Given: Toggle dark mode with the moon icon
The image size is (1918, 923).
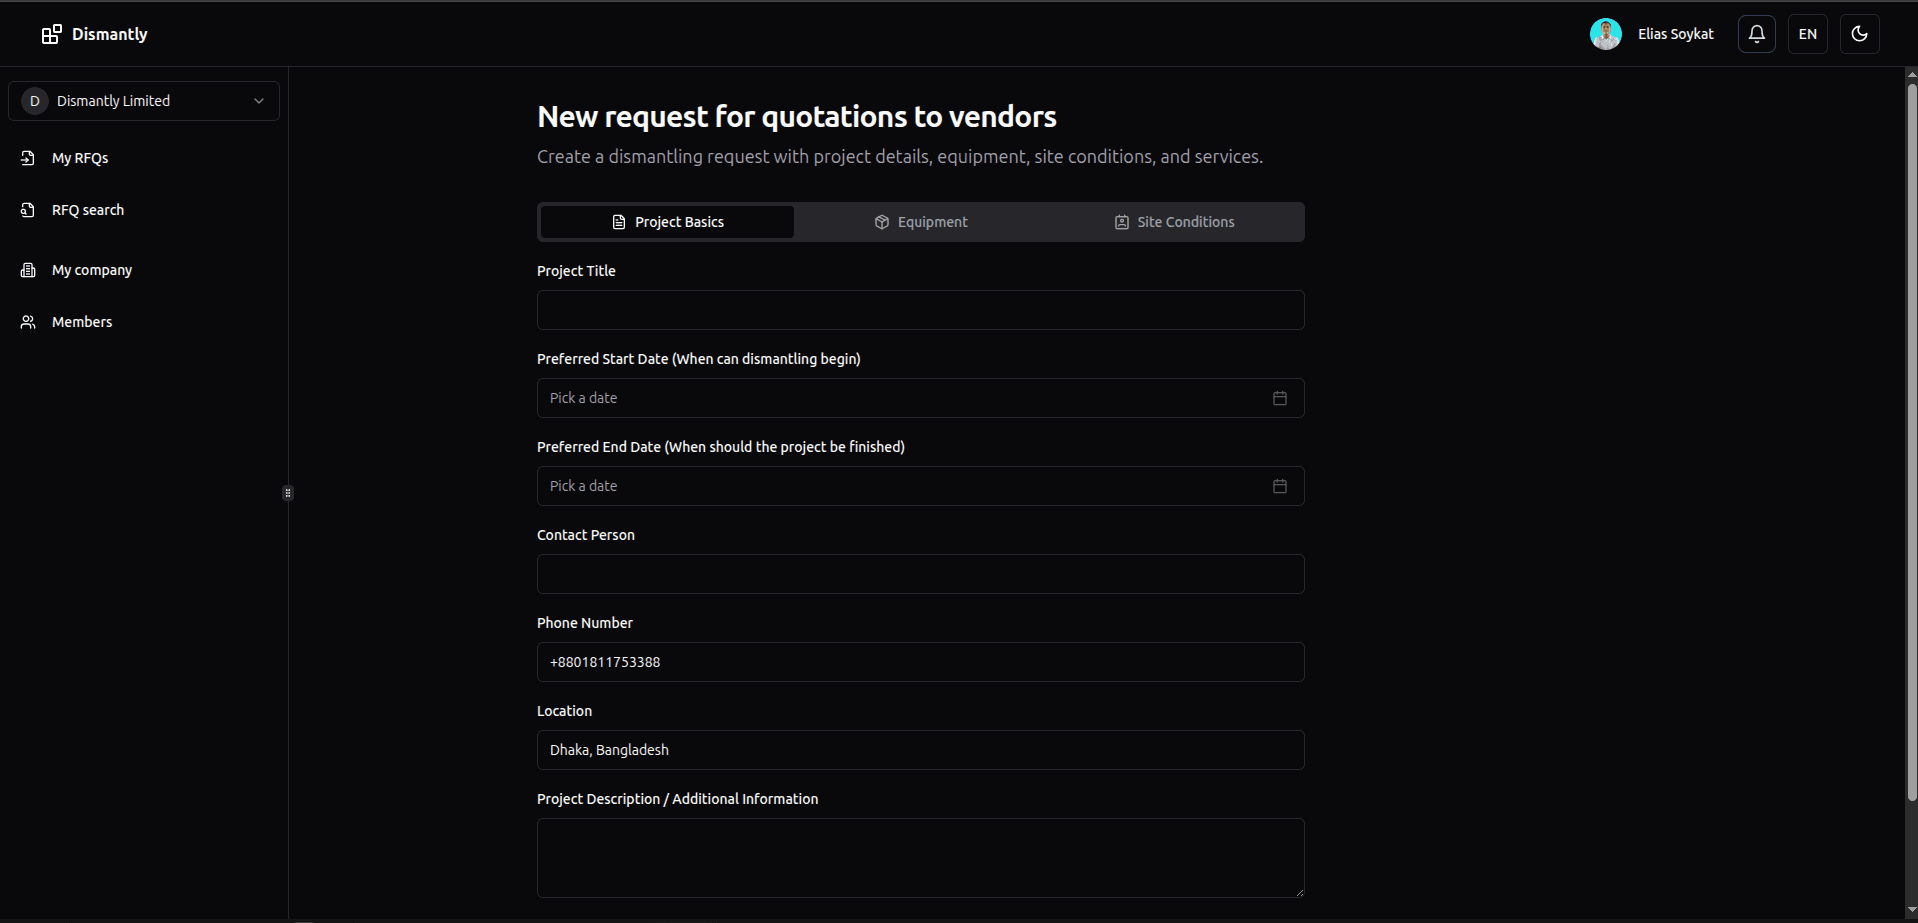Looking at the screenshot, I should pyautogui.click(x=1861, y=33).
